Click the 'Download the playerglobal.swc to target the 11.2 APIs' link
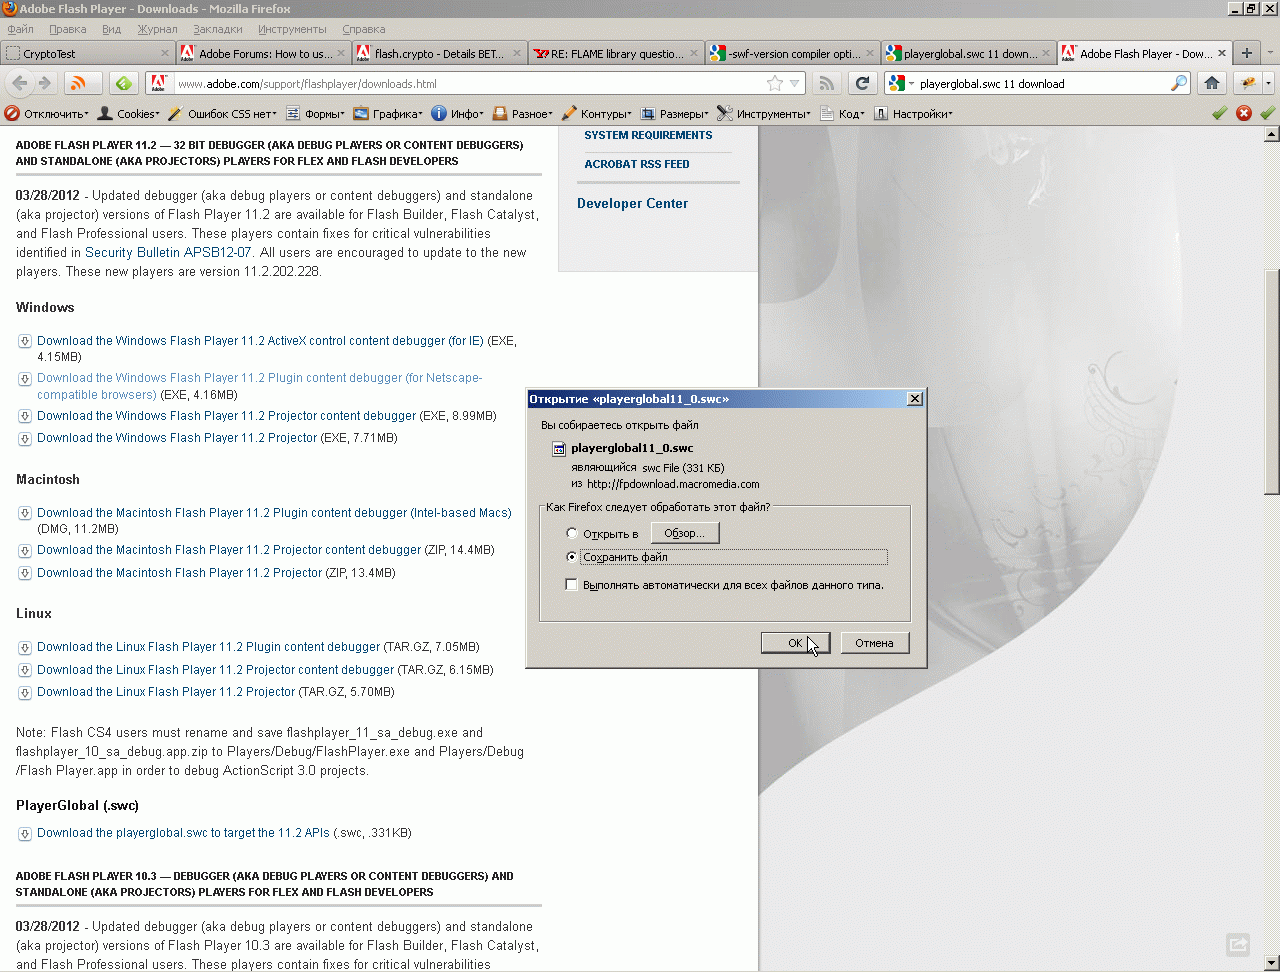 tap(183, 833)
